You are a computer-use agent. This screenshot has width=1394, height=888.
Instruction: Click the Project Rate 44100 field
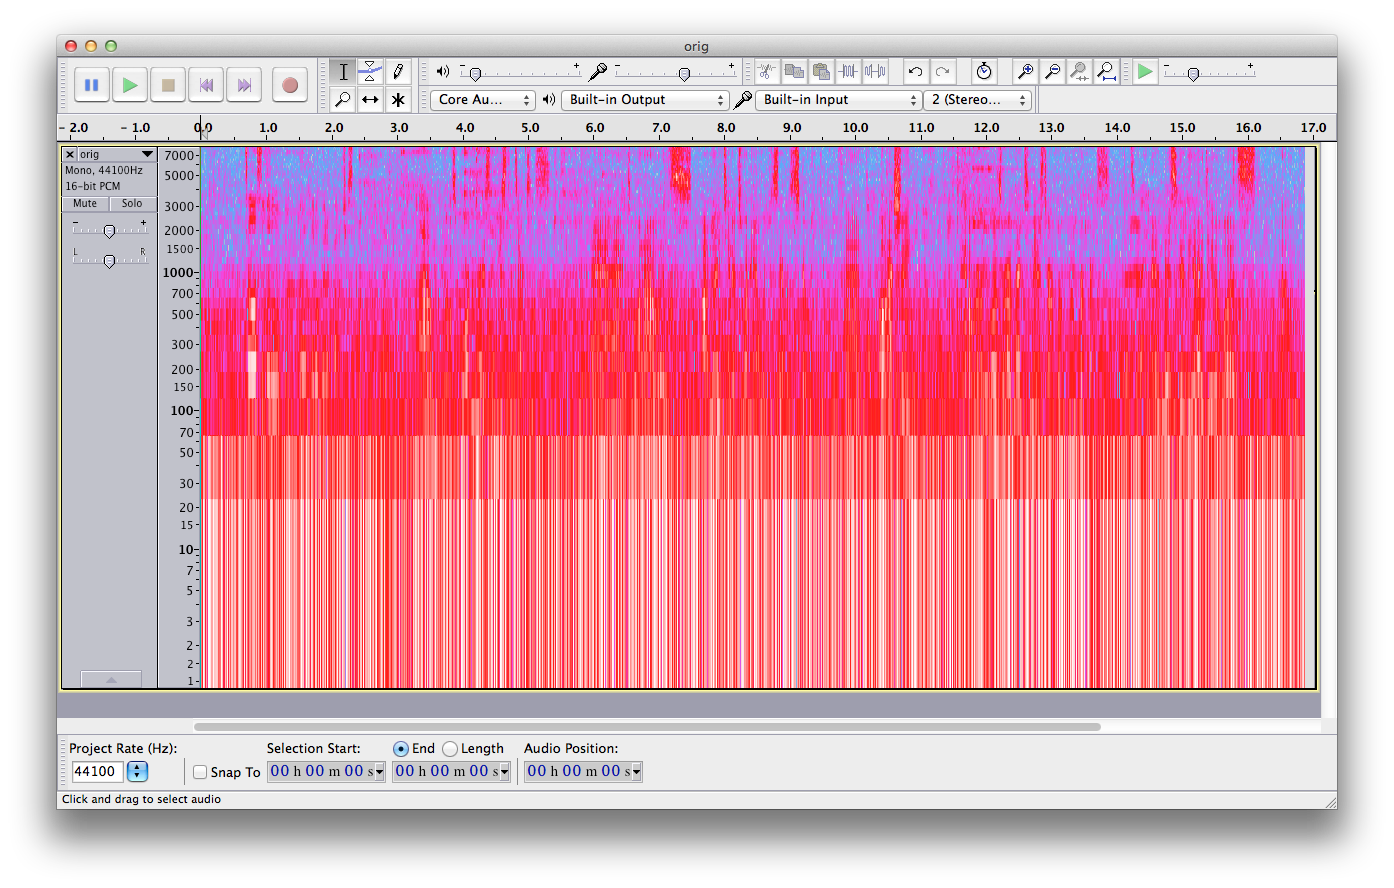pyautogui.click(x=97, y=772)
